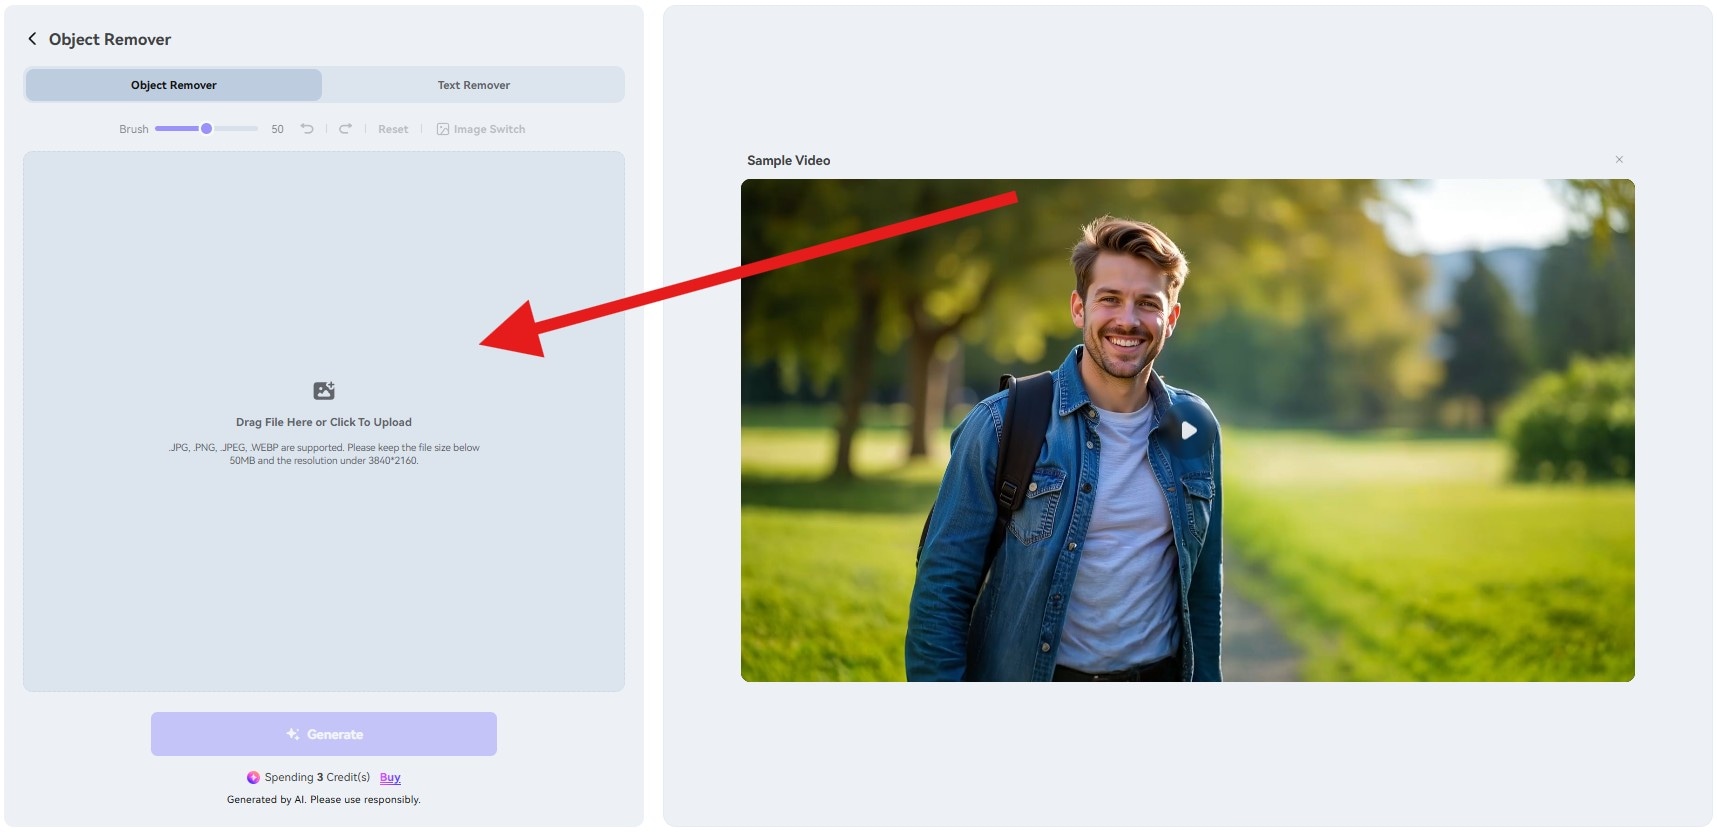Undo the last brush stroke
The width and height of the screenshot is (1717, 834).
click(x=307, y=129)
